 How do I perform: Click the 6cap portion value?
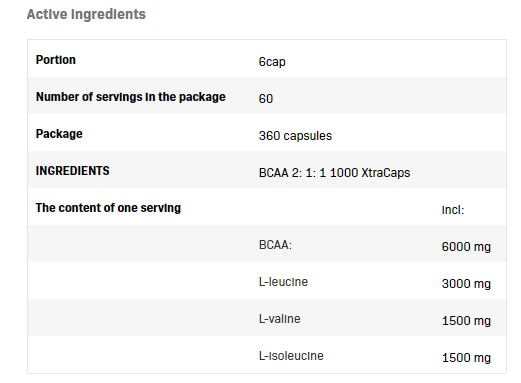click(272, 62)
